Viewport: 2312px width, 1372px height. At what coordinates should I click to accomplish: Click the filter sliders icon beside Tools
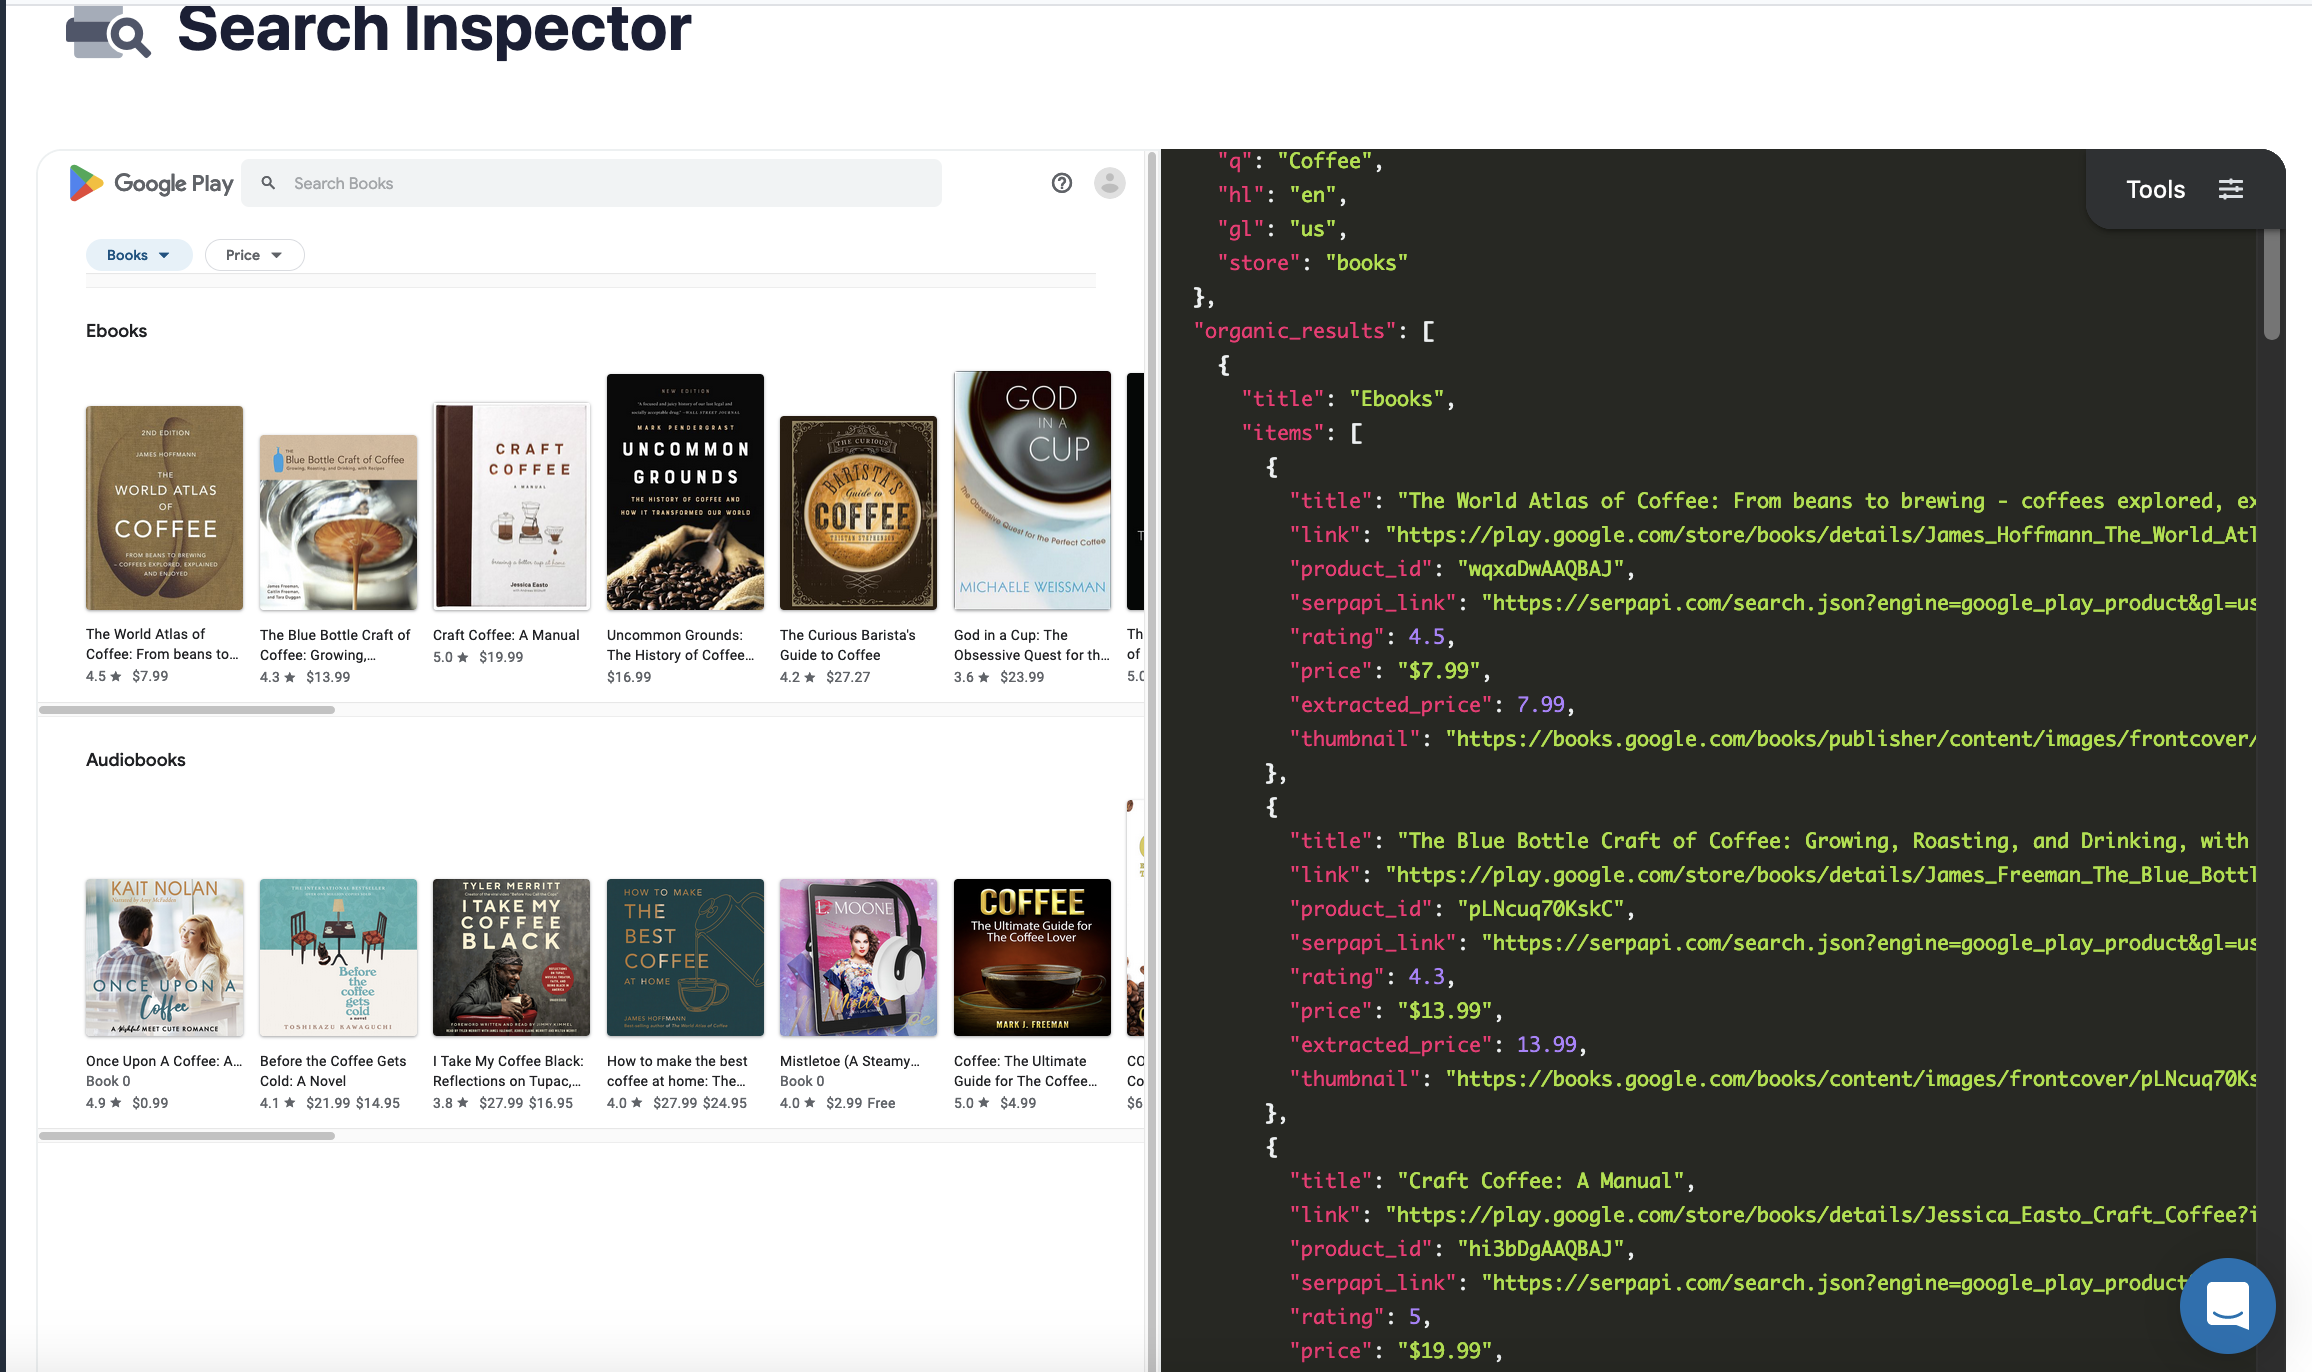click(x=2231, y=188)
